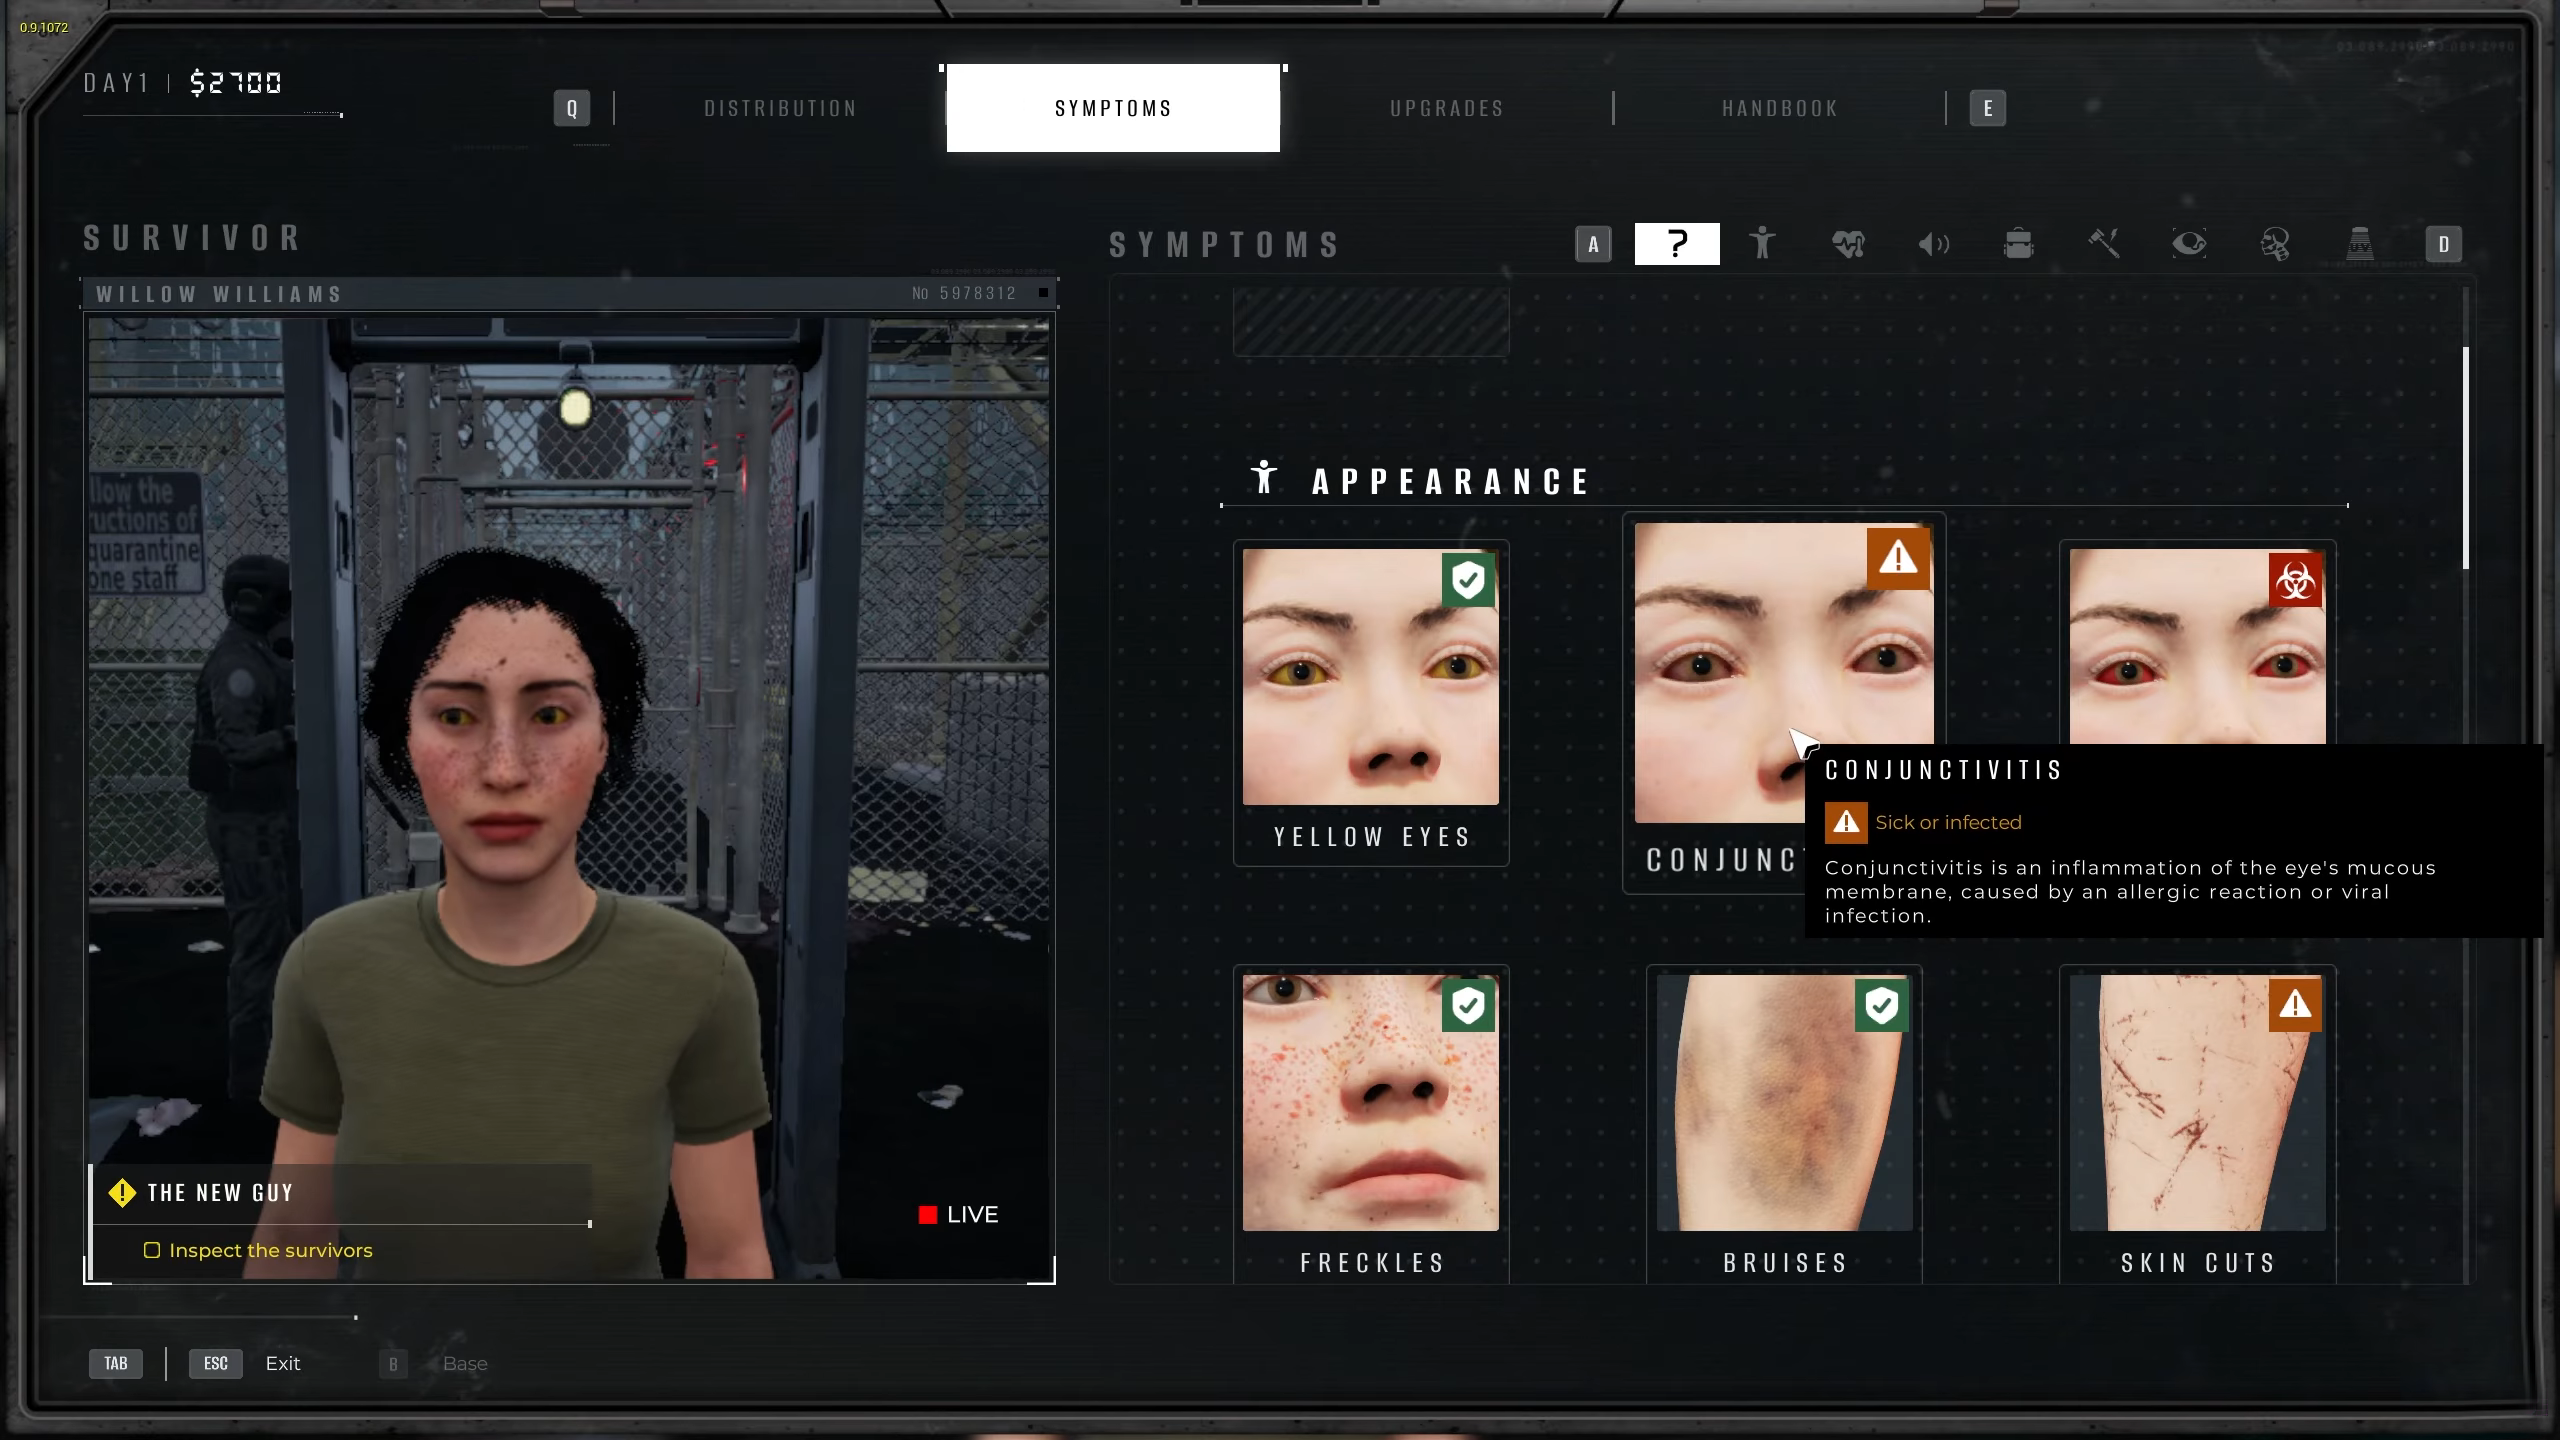Click the B Base button
This screenshot has height=1440, width=2560.
click(434, 1363)
